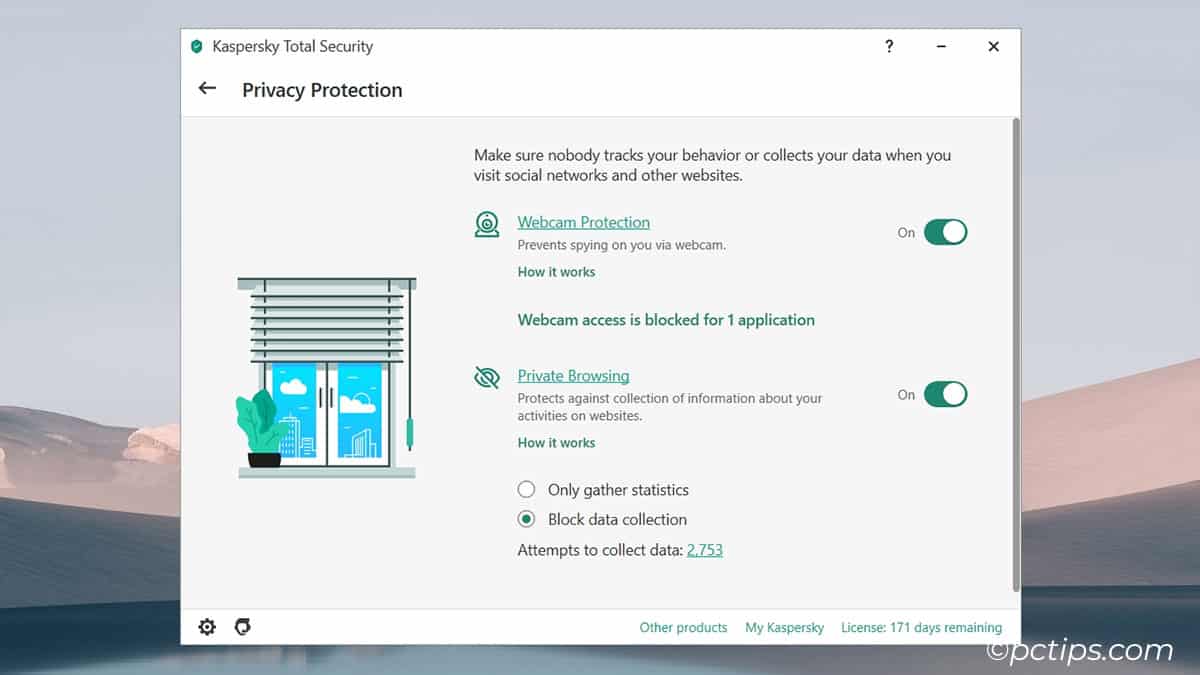The width and height of the screenshot is (1200, 675).
Task: Click the support icon next to the gear
Action: [x=241, y=627]
